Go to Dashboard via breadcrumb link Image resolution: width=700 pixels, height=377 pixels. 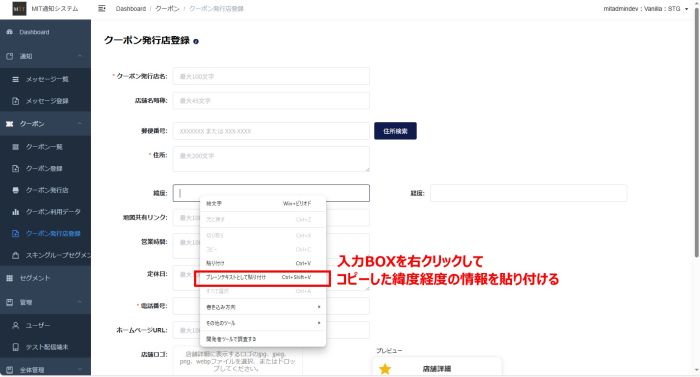point(130,8)
